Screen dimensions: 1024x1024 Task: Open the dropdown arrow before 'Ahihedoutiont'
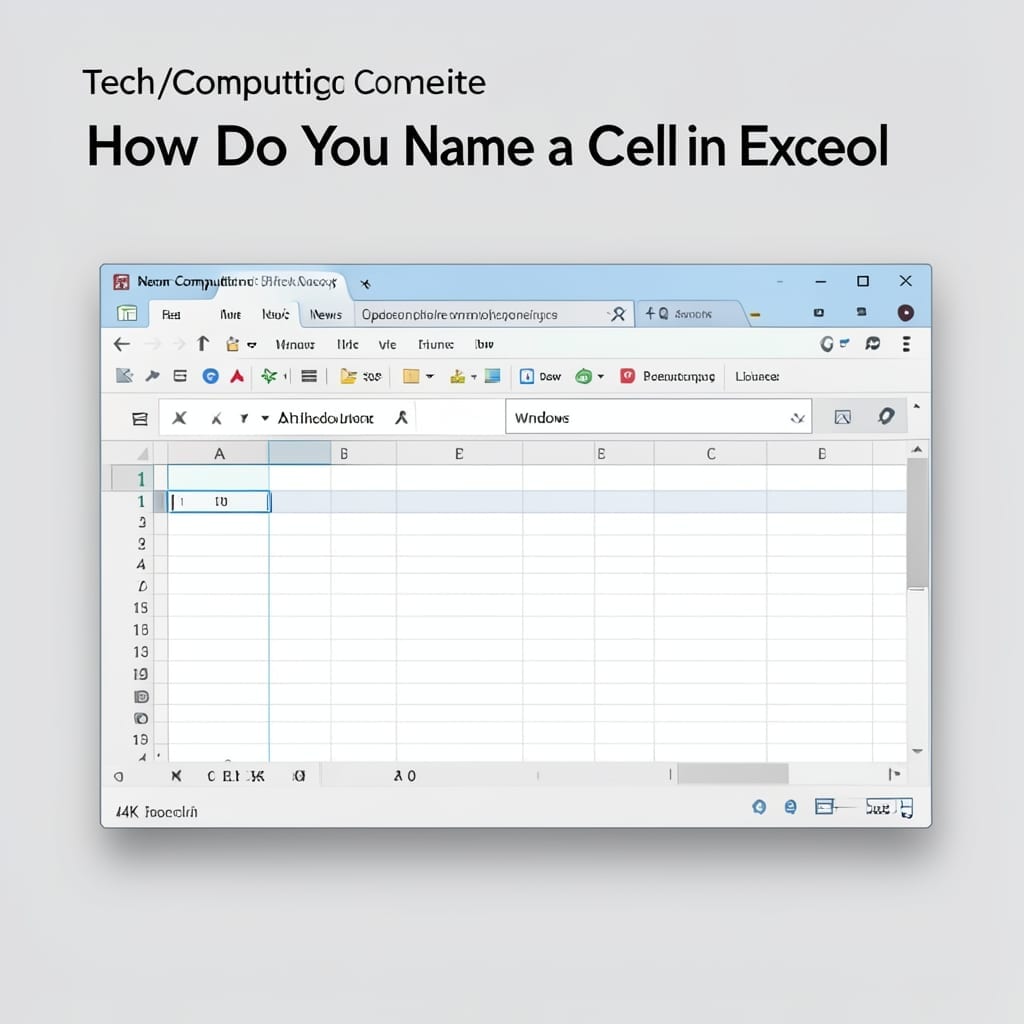click(x=265, y=418)
